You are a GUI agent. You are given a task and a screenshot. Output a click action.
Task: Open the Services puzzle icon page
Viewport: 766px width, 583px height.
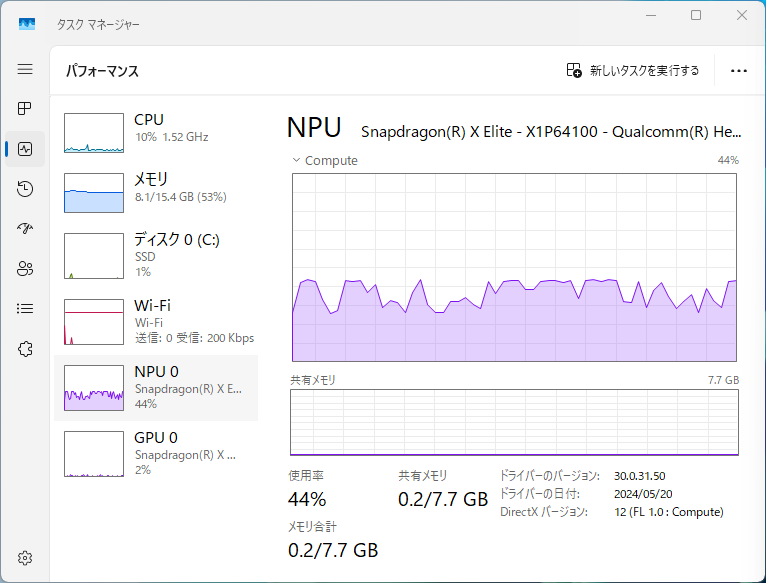(x=25, y=349)
